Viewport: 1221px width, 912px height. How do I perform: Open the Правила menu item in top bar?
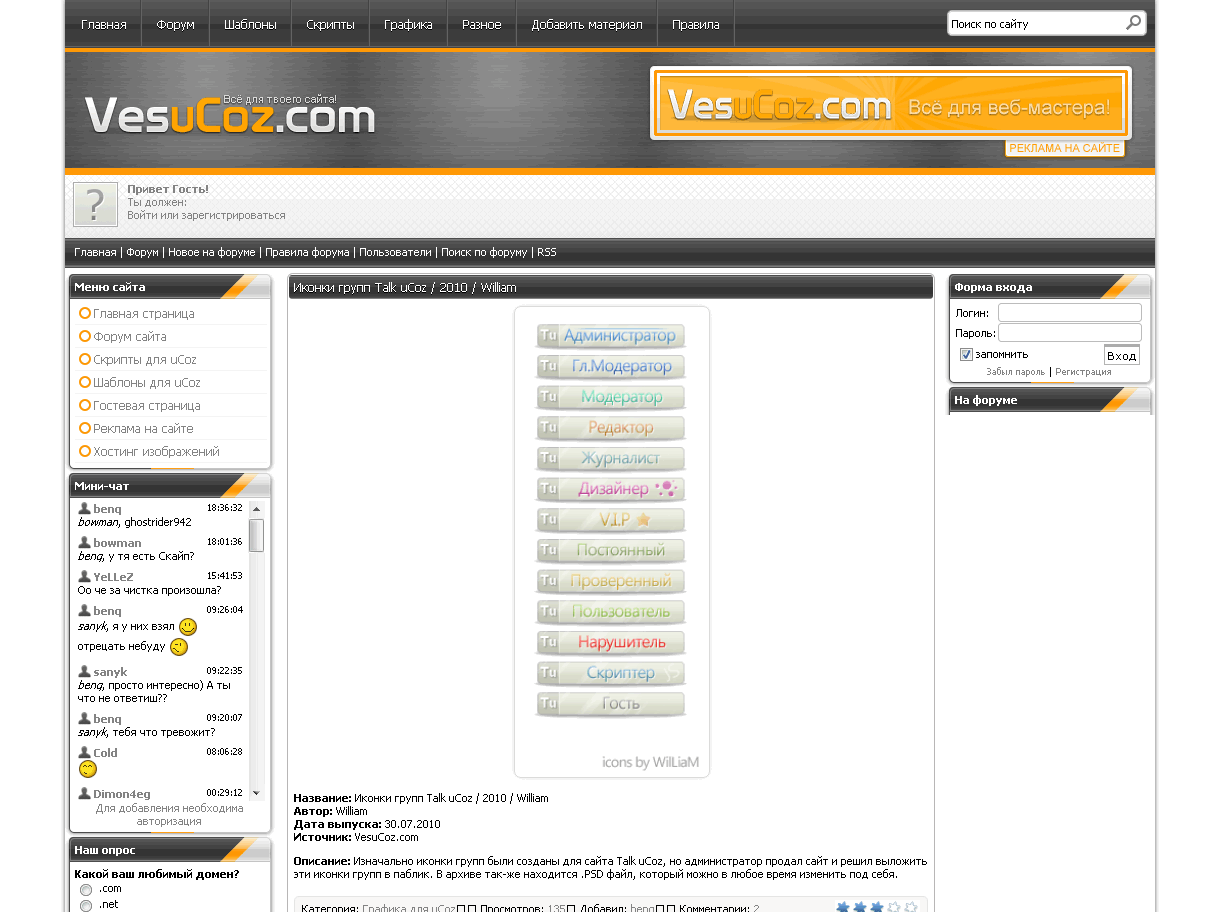point(696,24)
